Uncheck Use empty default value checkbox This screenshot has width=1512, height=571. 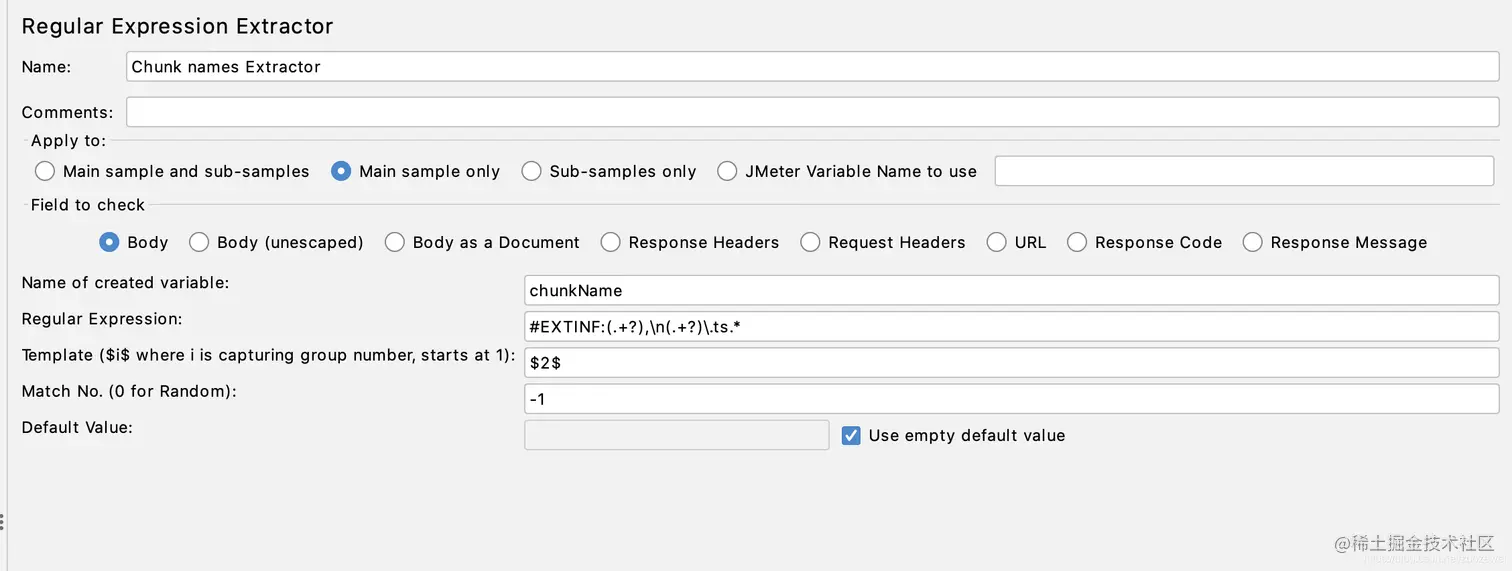tap(851, 435)
